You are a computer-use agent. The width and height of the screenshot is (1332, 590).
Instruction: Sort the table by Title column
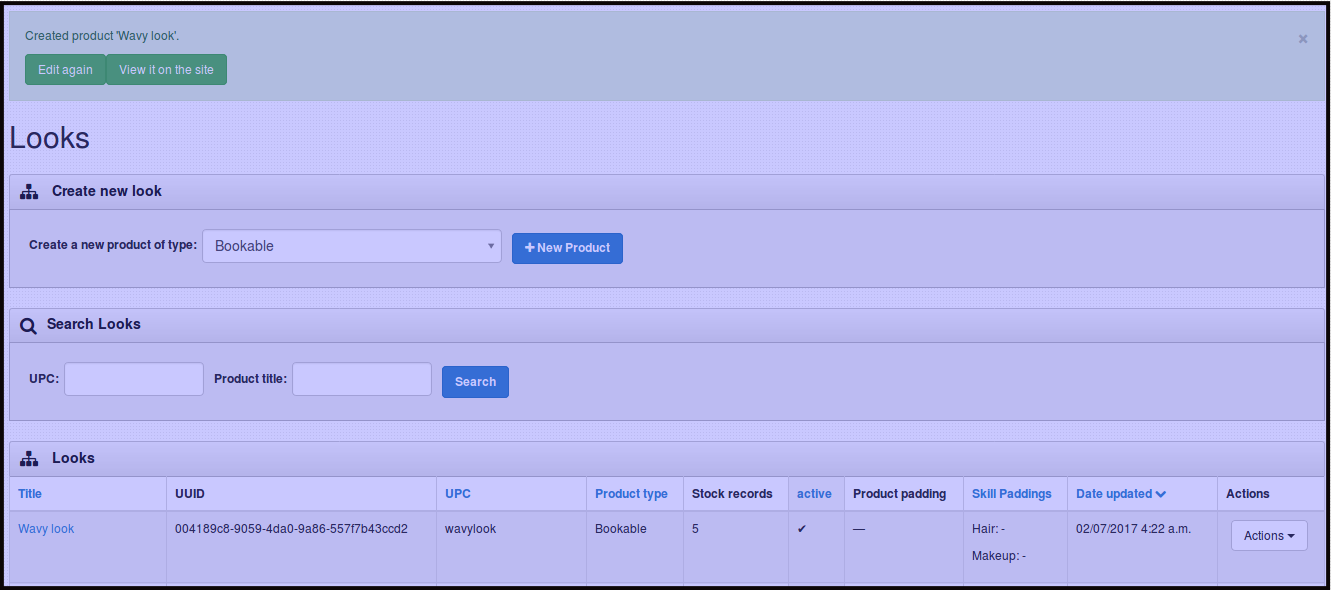(x=30, y=494)
